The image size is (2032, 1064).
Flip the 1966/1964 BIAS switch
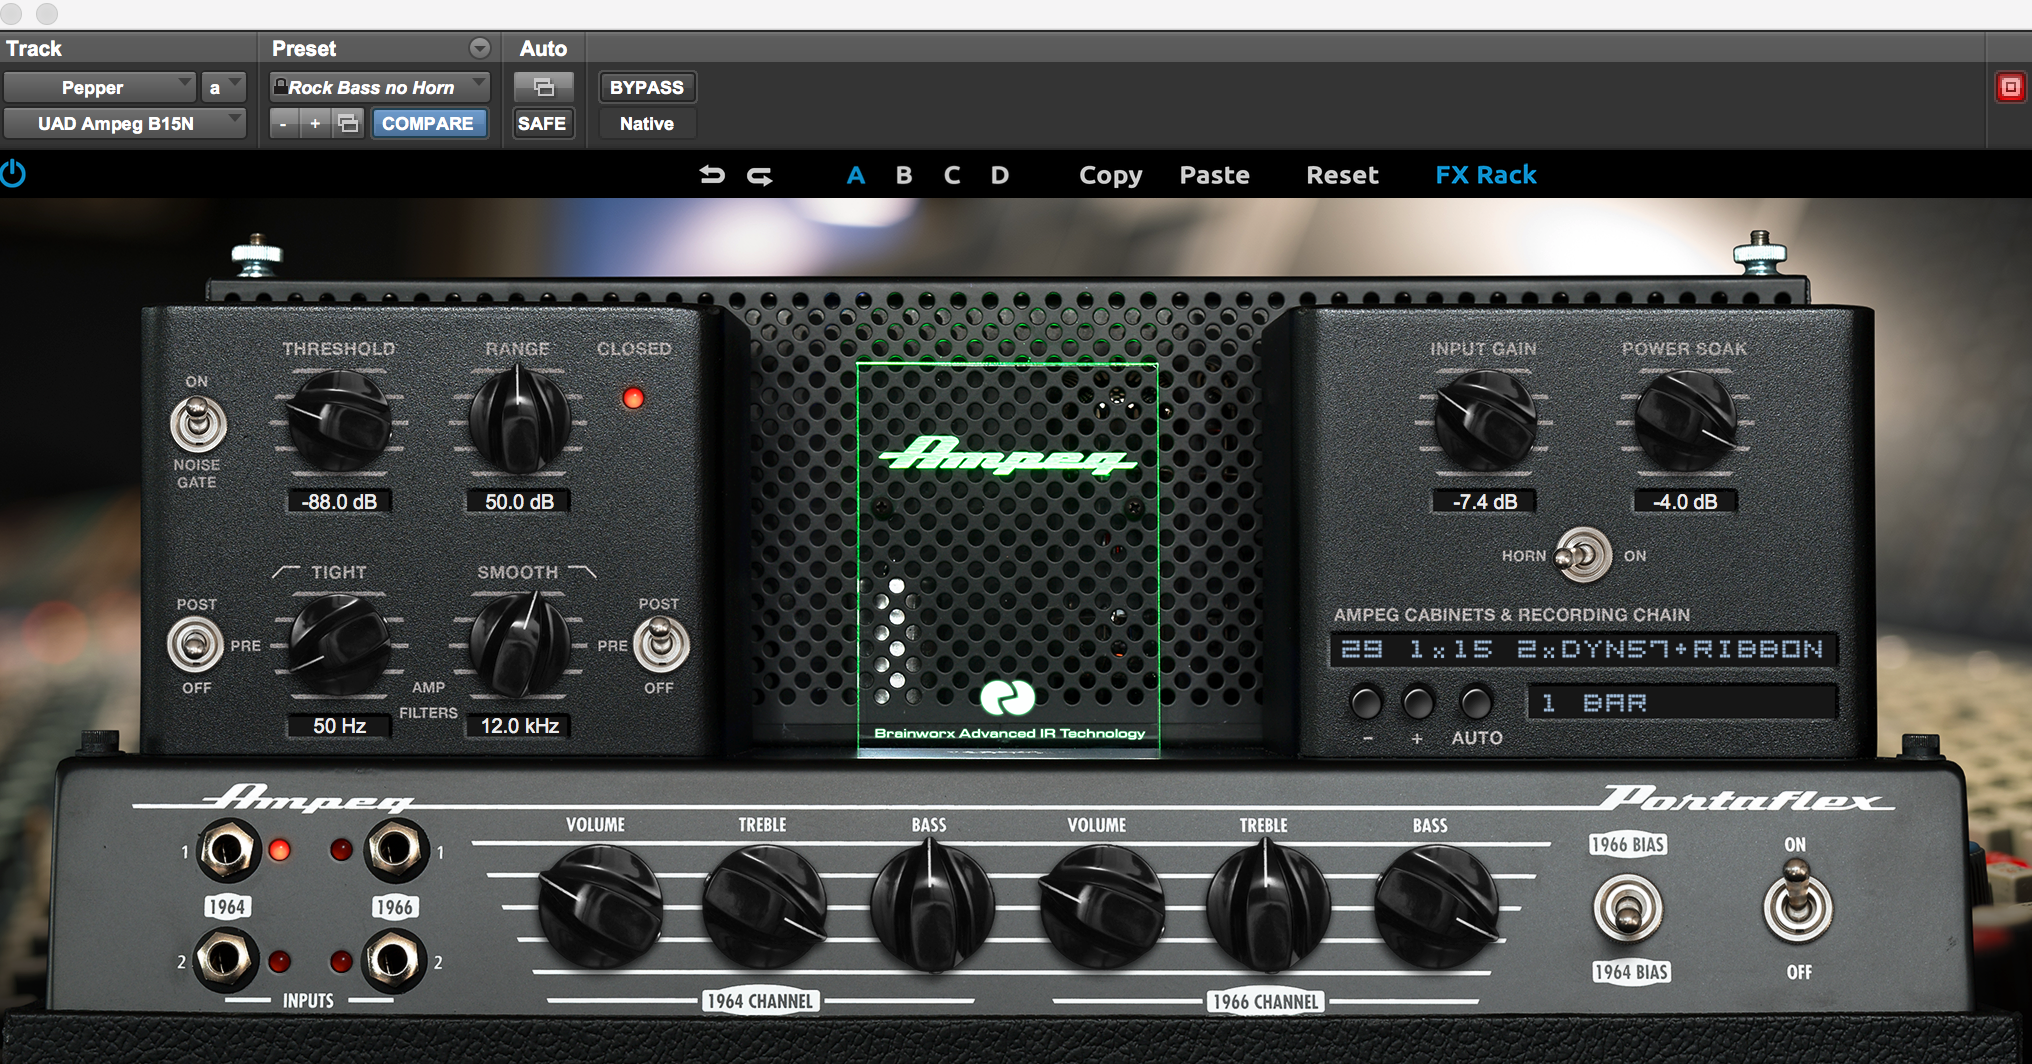1628,908
